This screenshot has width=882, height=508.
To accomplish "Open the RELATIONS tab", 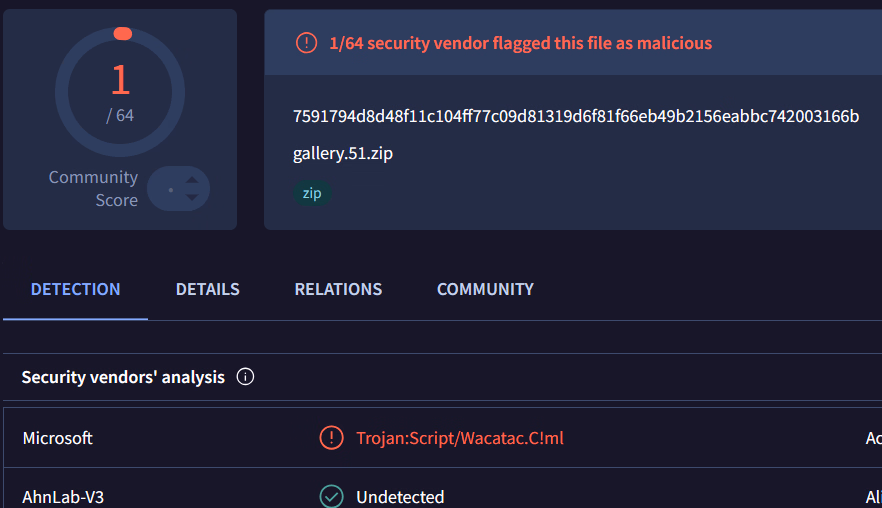I will click(338, 289).
